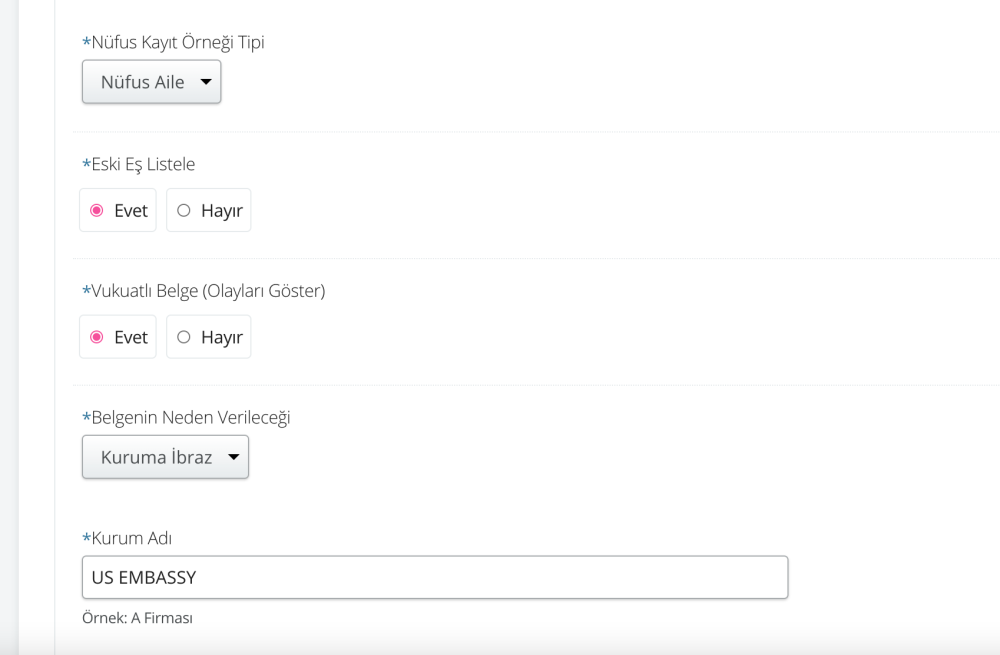Select Hayır under Eski Eş Listele

click(x=209, y=210)
